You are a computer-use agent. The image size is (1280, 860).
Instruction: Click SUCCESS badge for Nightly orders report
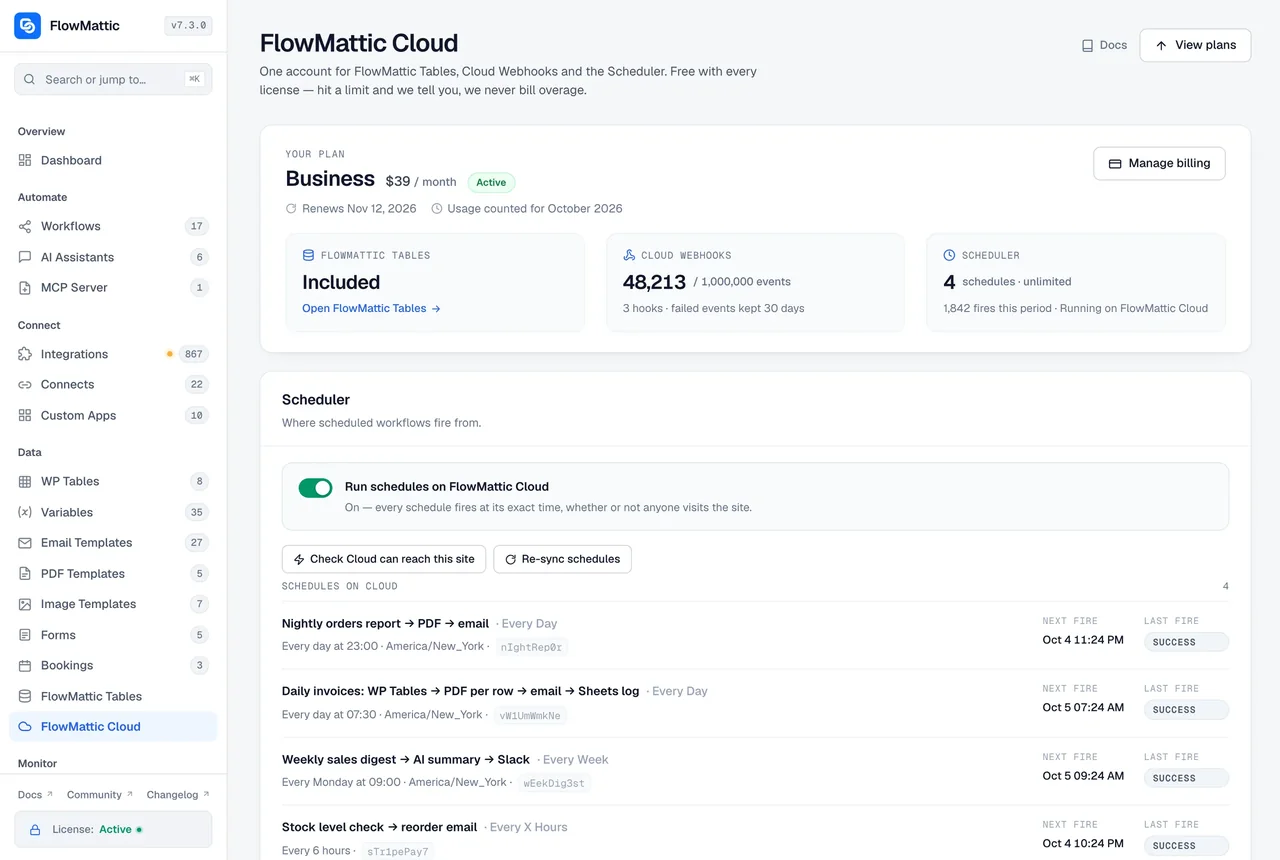[1186, 642]
